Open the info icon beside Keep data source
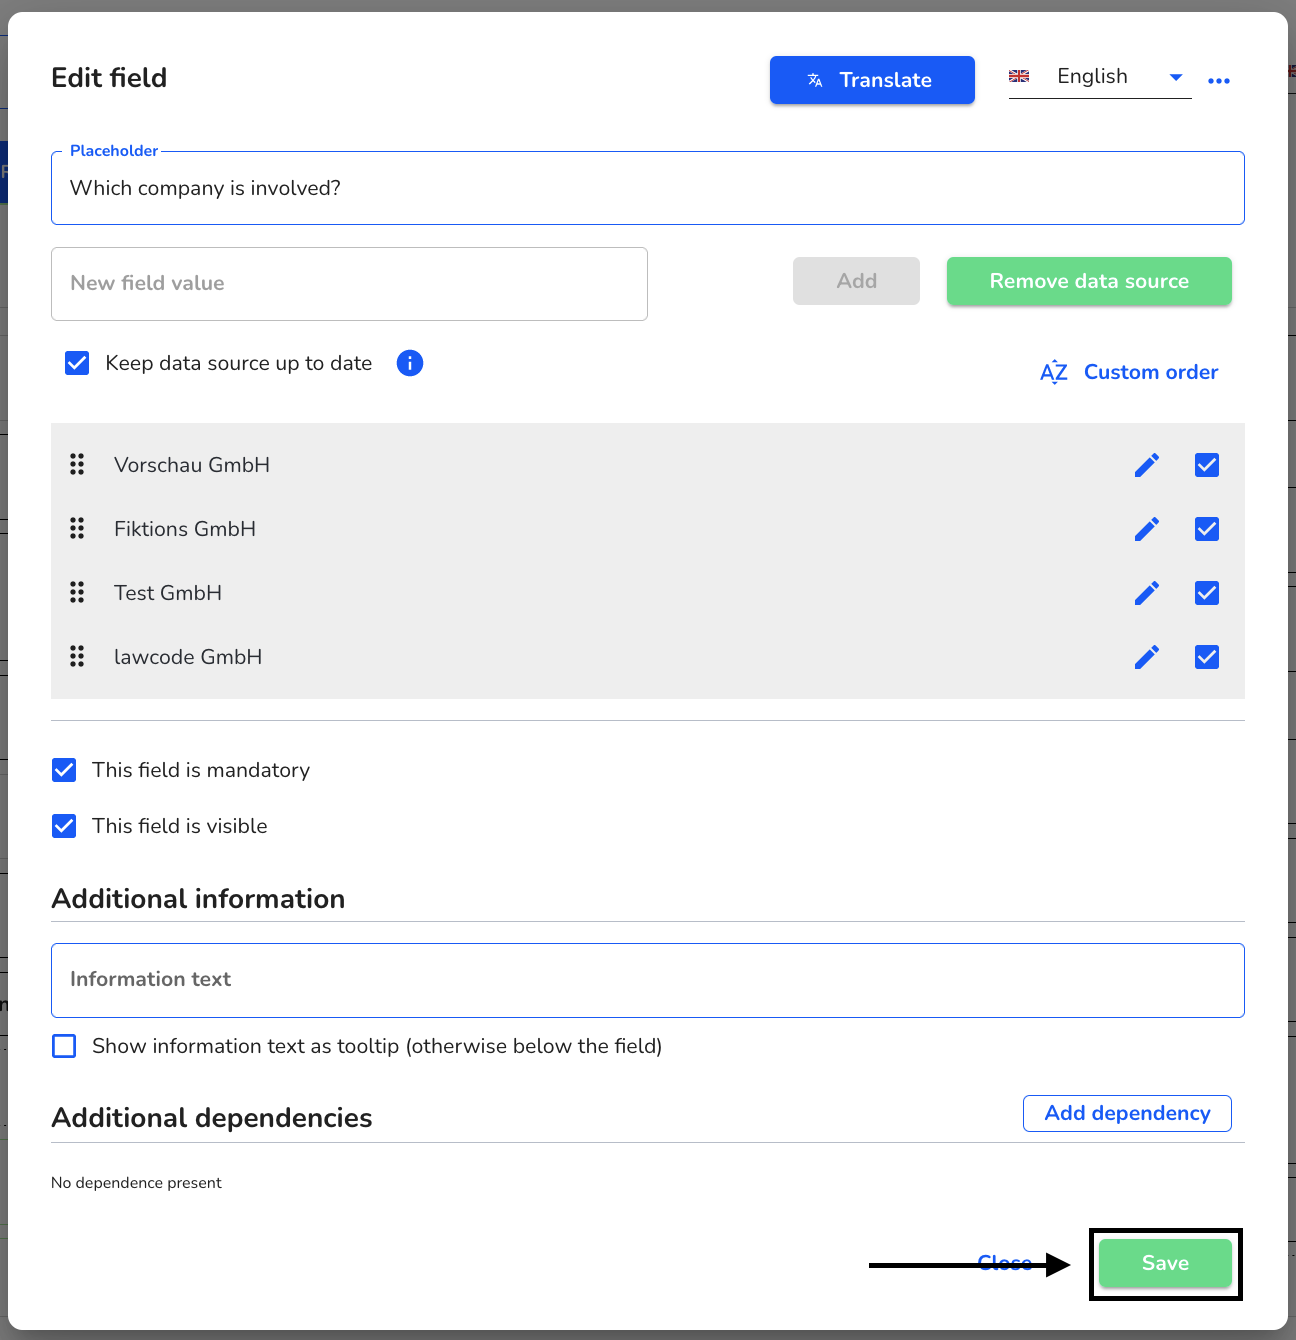This screenshot has width=1296, height=1340. coord(410,363)
